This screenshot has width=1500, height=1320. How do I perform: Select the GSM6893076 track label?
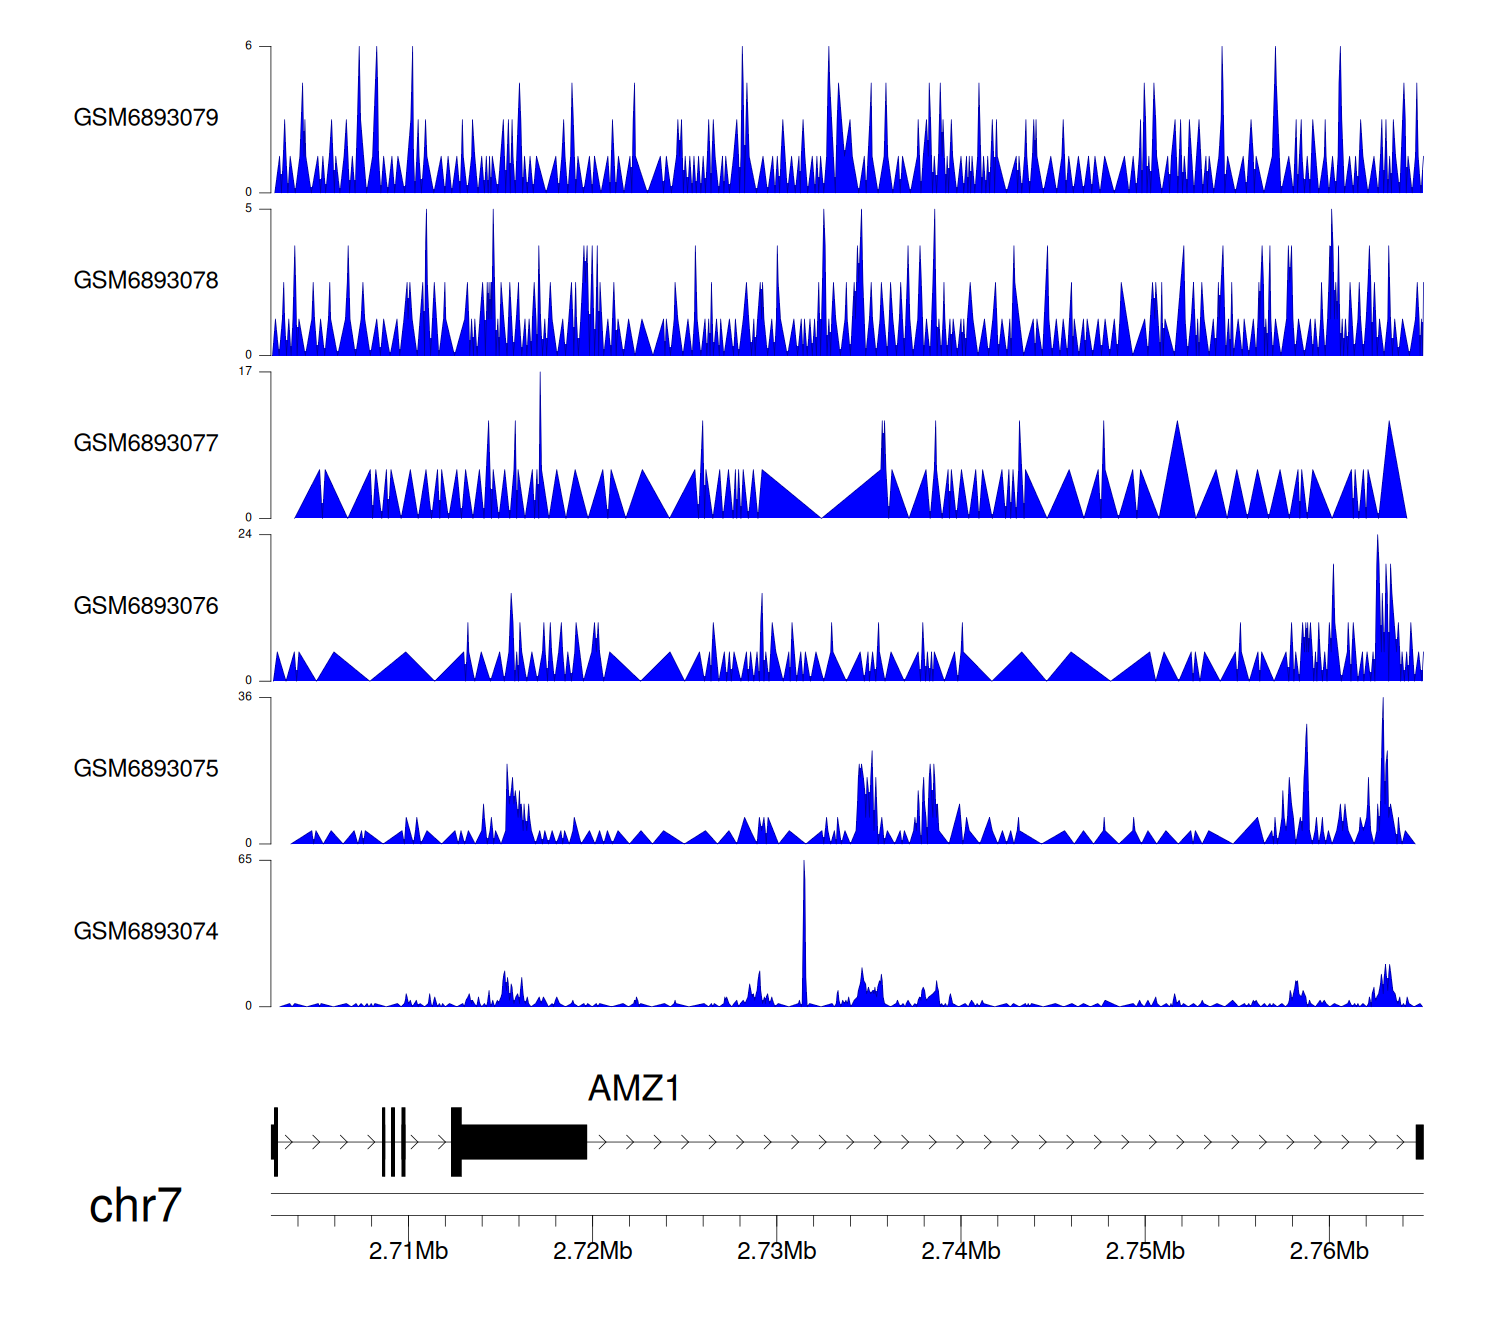[146, 606]
